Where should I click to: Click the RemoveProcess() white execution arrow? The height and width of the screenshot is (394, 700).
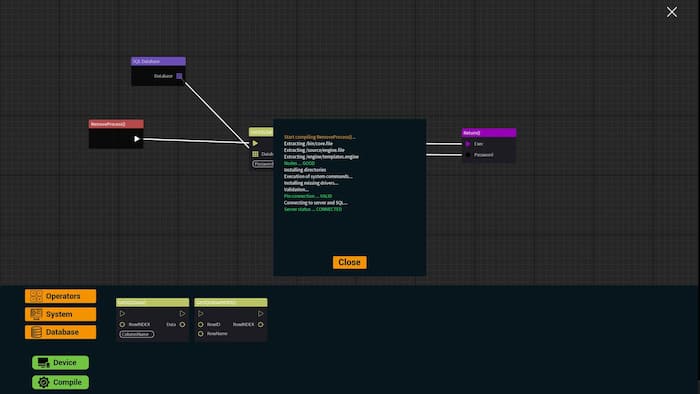[x=137, y=139]
